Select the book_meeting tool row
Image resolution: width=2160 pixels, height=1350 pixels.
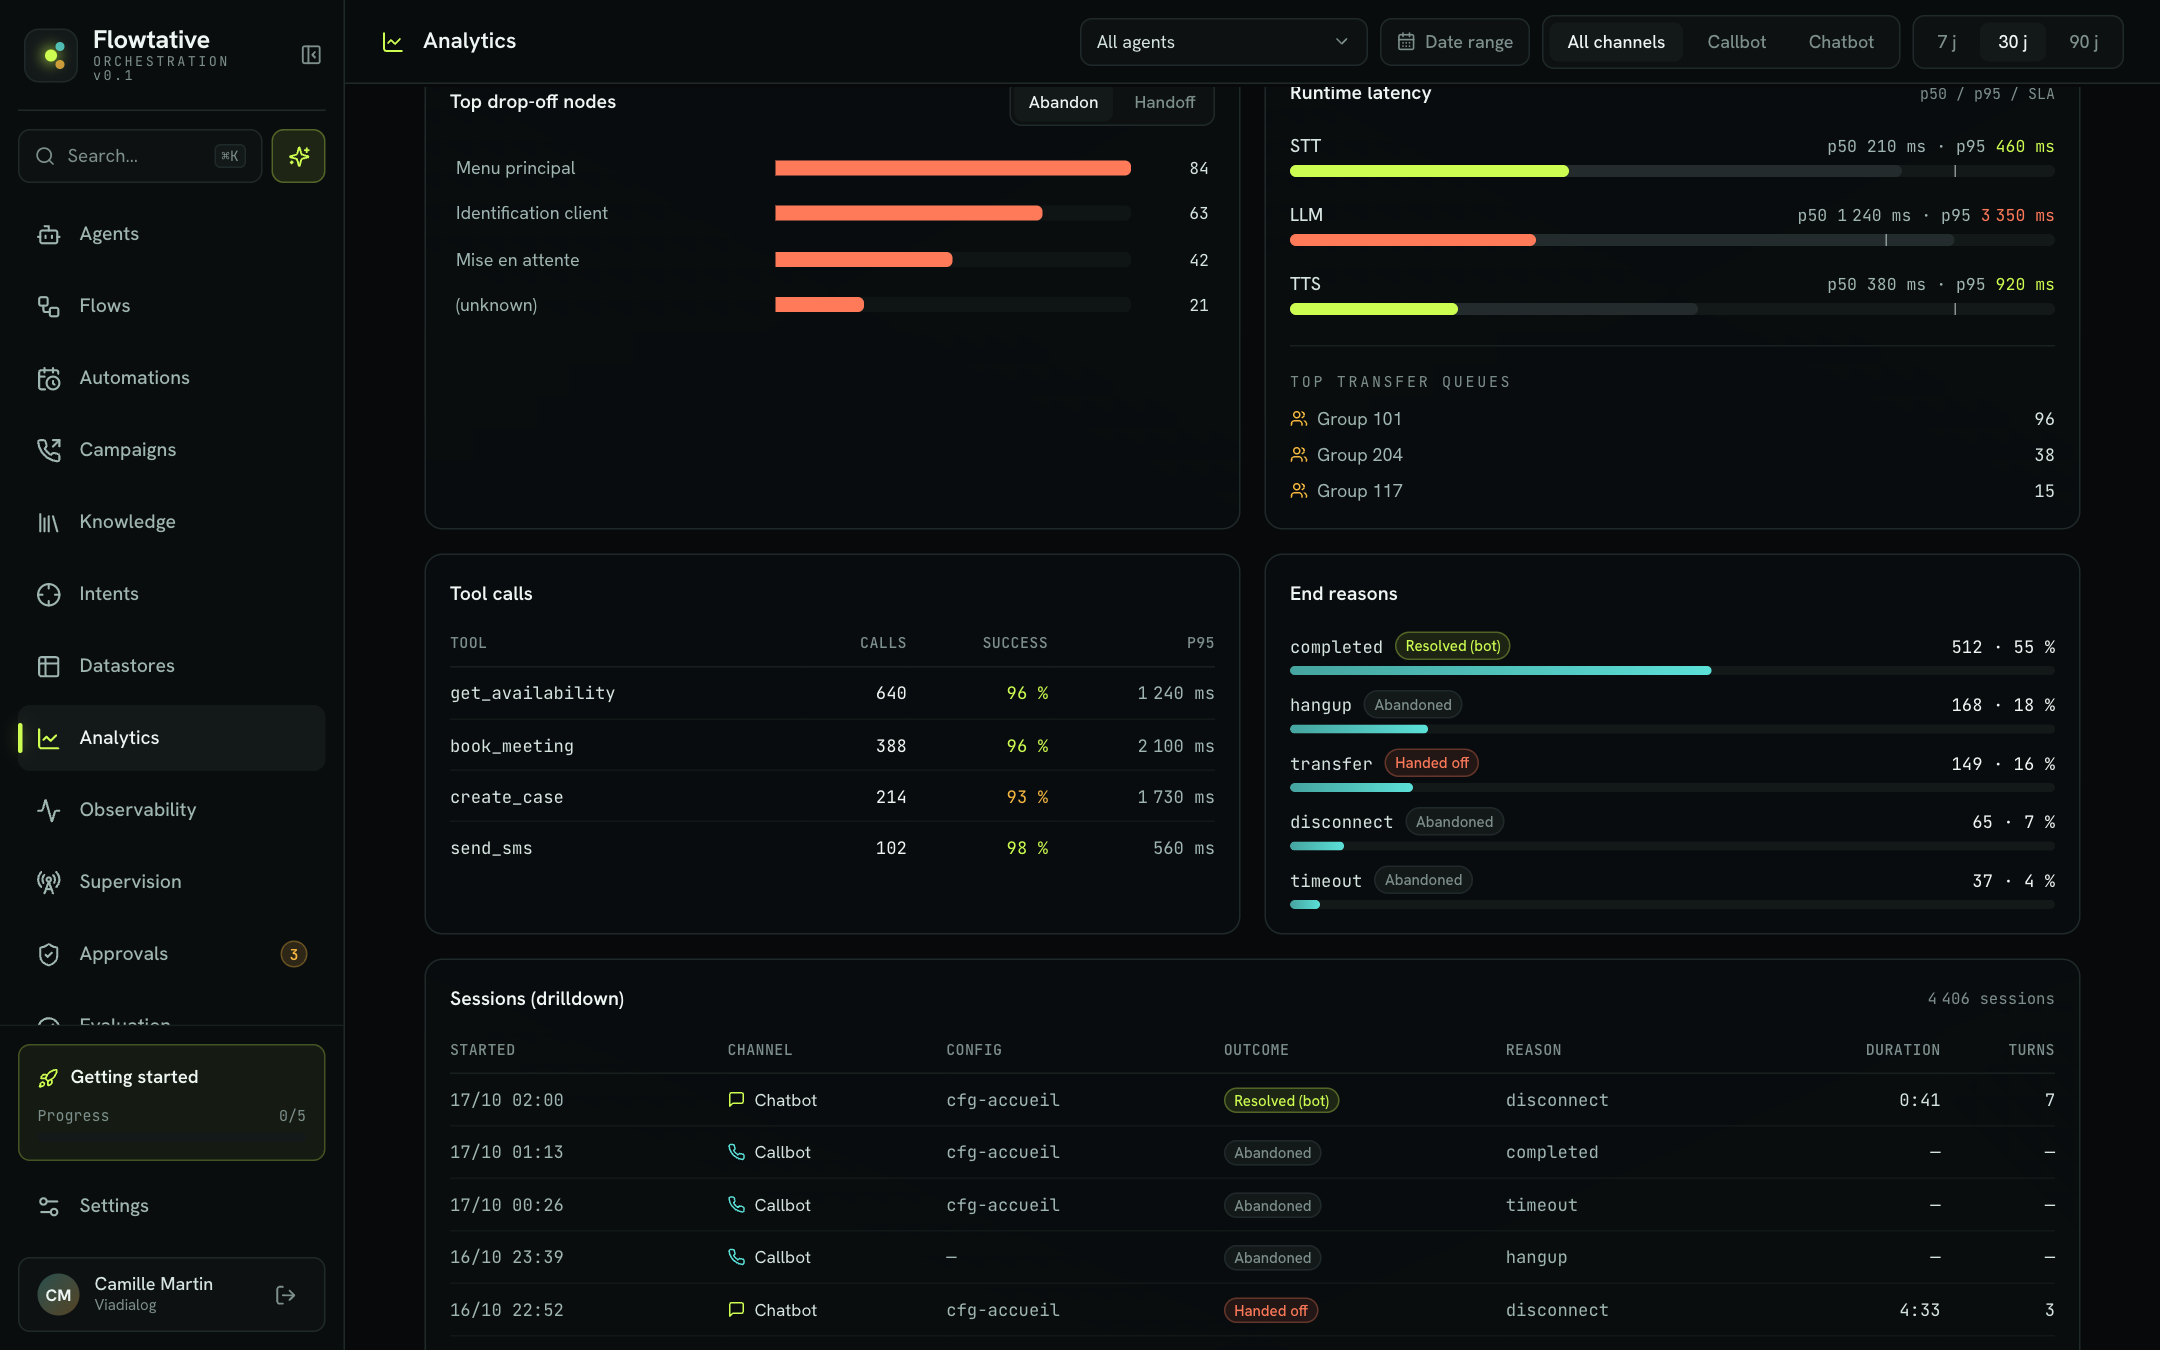pyautogui.click(x=832, y=746)
